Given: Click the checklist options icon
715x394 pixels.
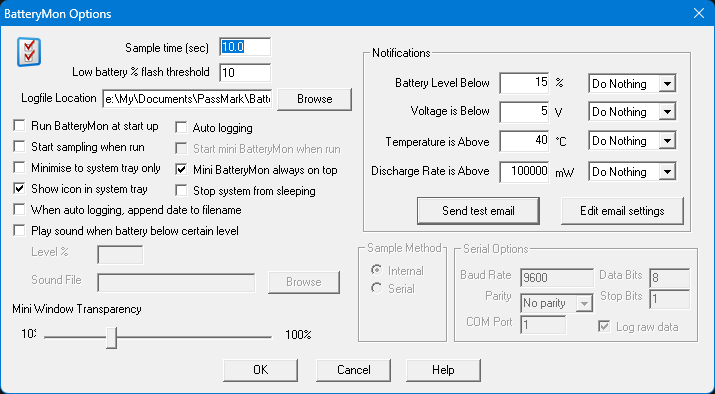Looking at the screenshot, I should [x=29, y=52].
